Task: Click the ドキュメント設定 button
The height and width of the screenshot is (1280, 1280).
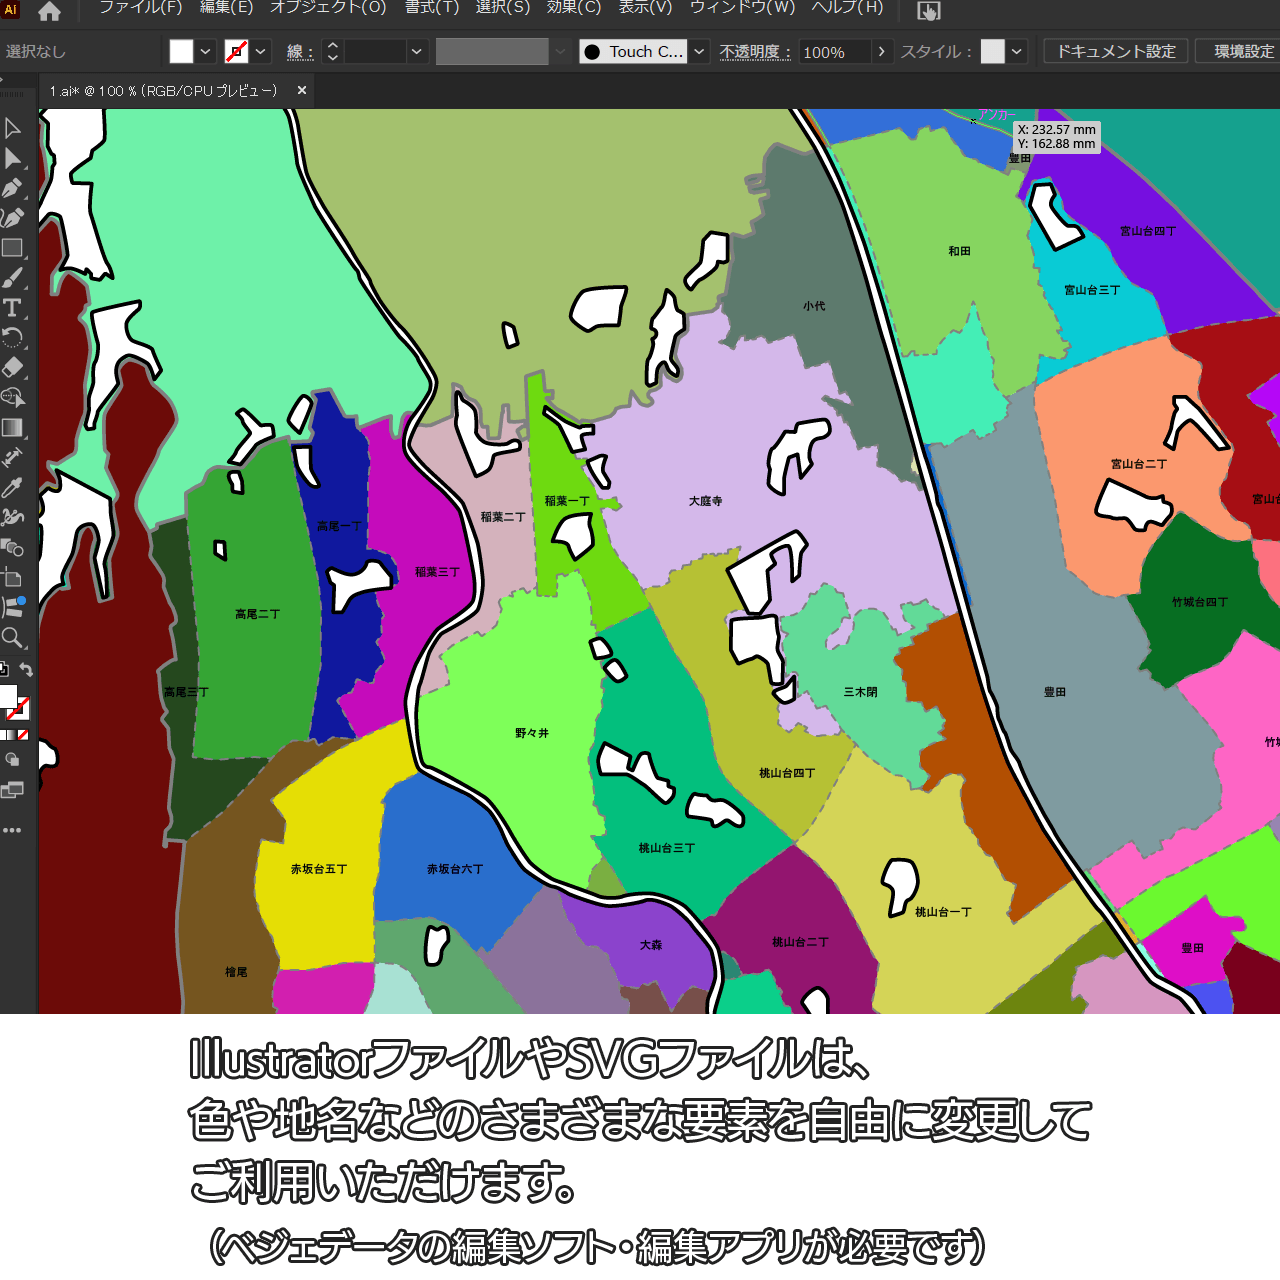Action: pos(1116,51)
